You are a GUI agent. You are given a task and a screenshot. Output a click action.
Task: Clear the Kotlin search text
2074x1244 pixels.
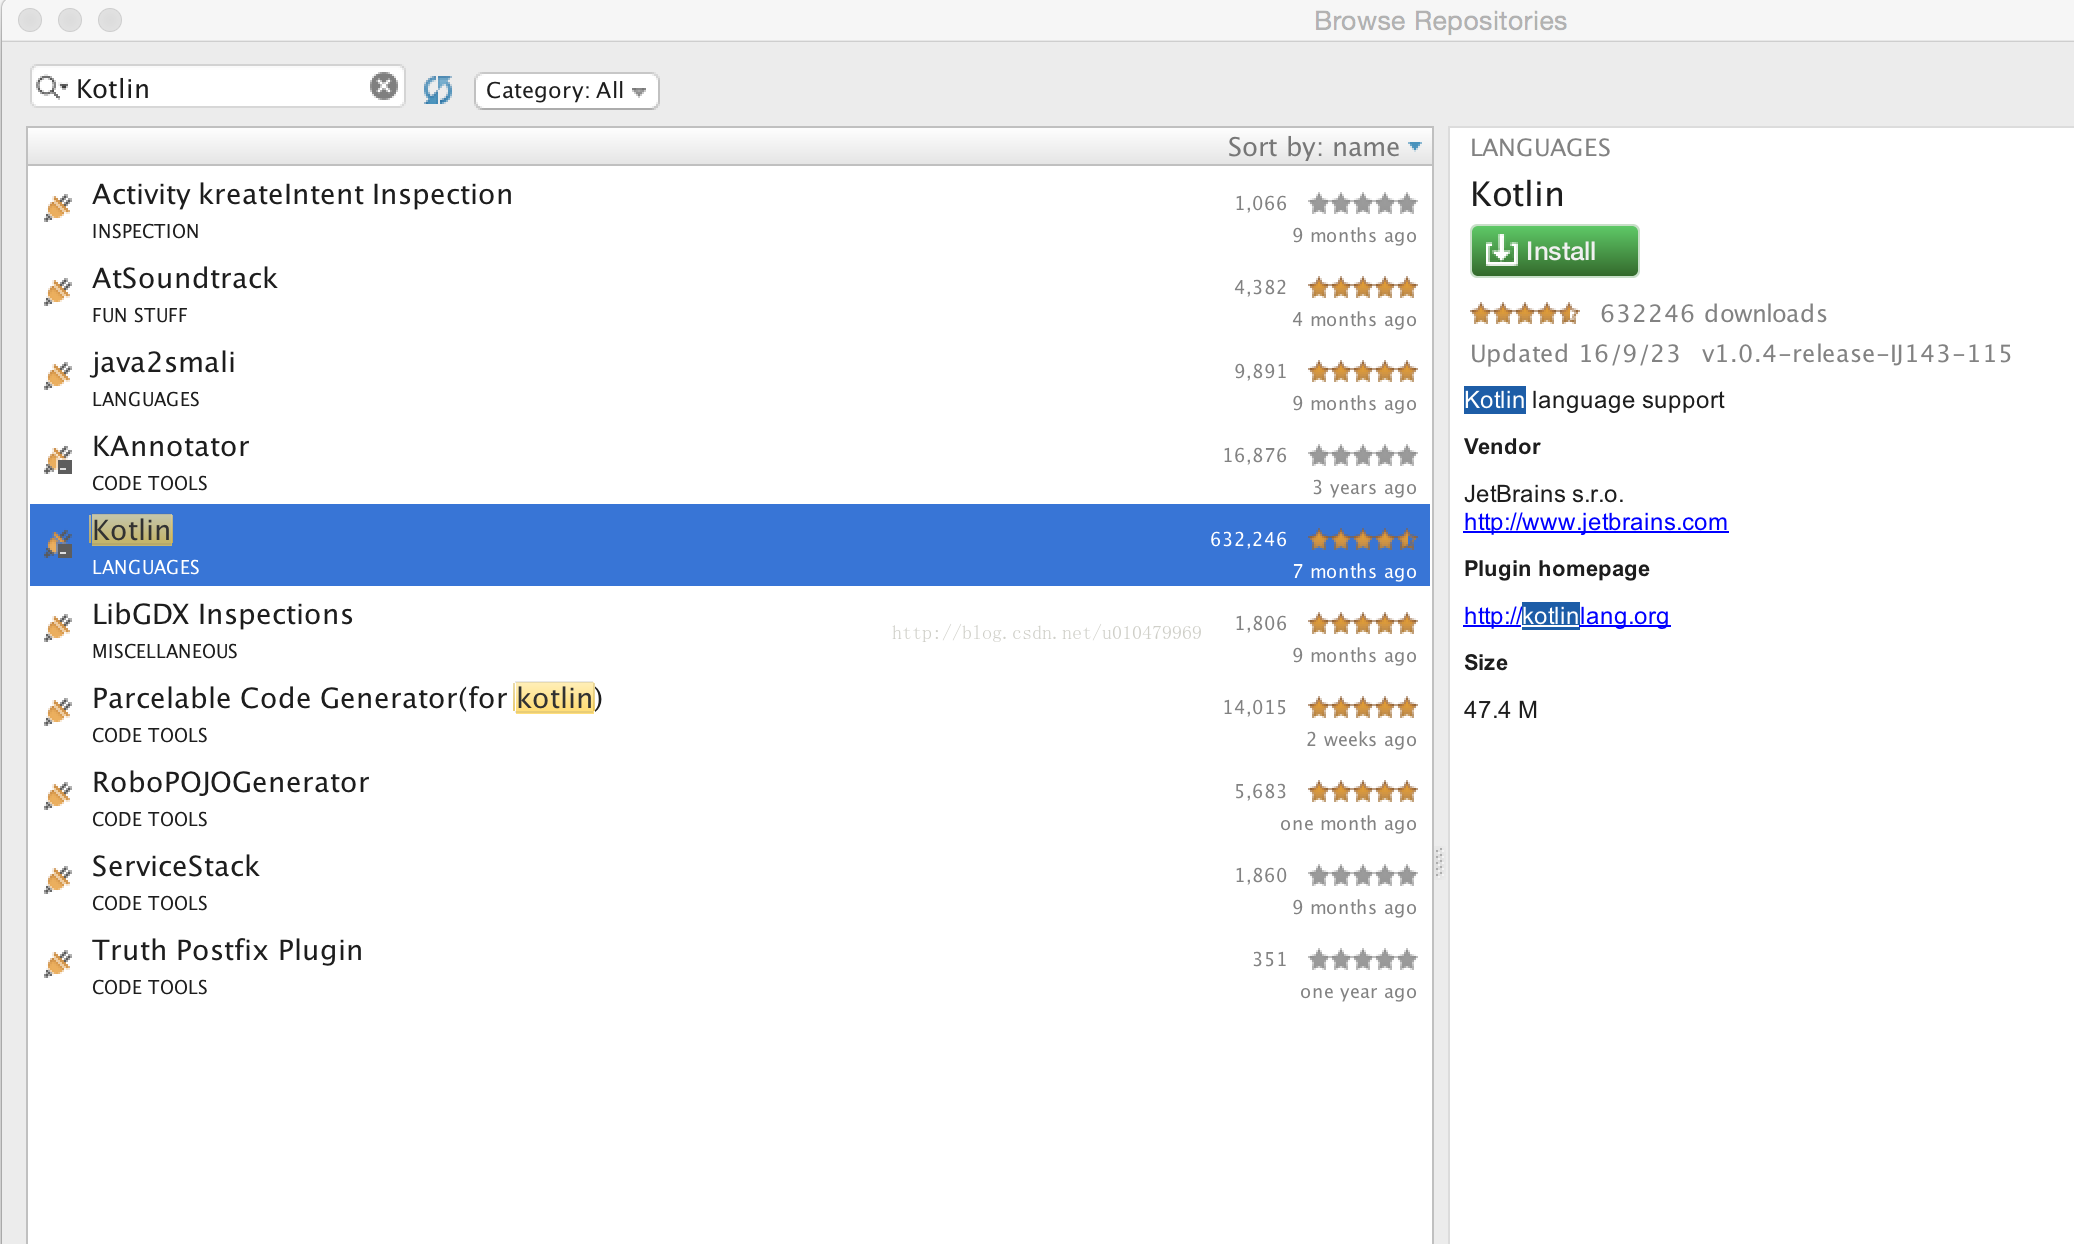coord(384,87)
